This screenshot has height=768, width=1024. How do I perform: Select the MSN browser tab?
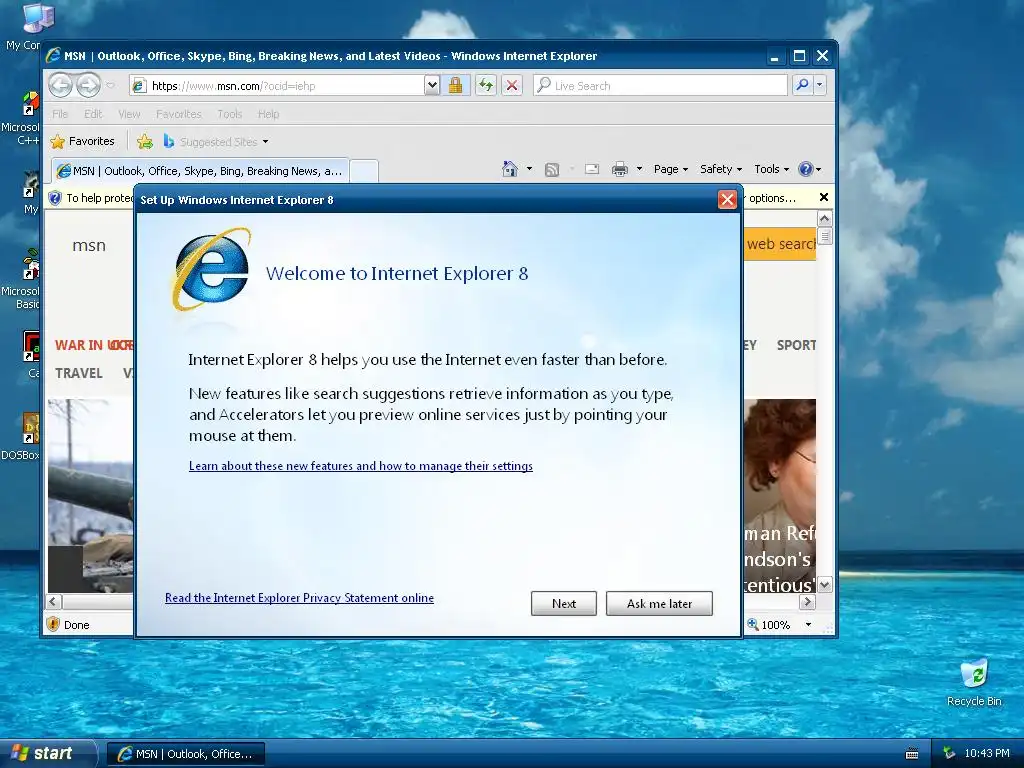pyautogui.click(x=200, y=170)
